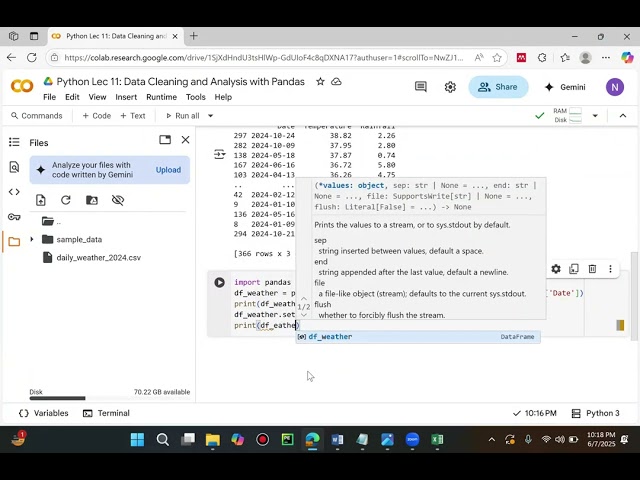Open the cell more-options menu
The image size is (640, 480).
point(611,269)
